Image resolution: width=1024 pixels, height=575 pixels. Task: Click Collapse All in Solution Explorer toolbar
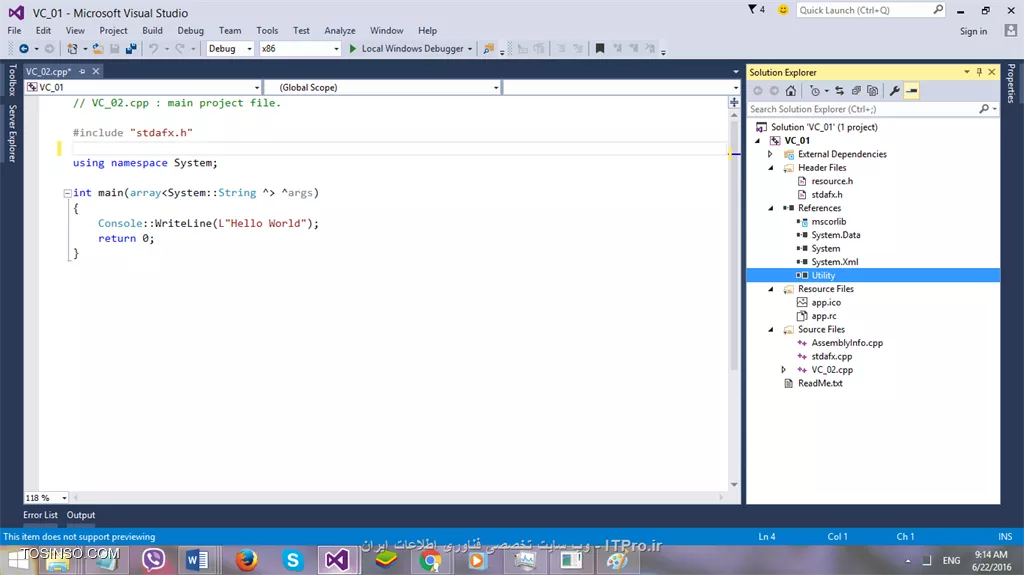point(857,91)
